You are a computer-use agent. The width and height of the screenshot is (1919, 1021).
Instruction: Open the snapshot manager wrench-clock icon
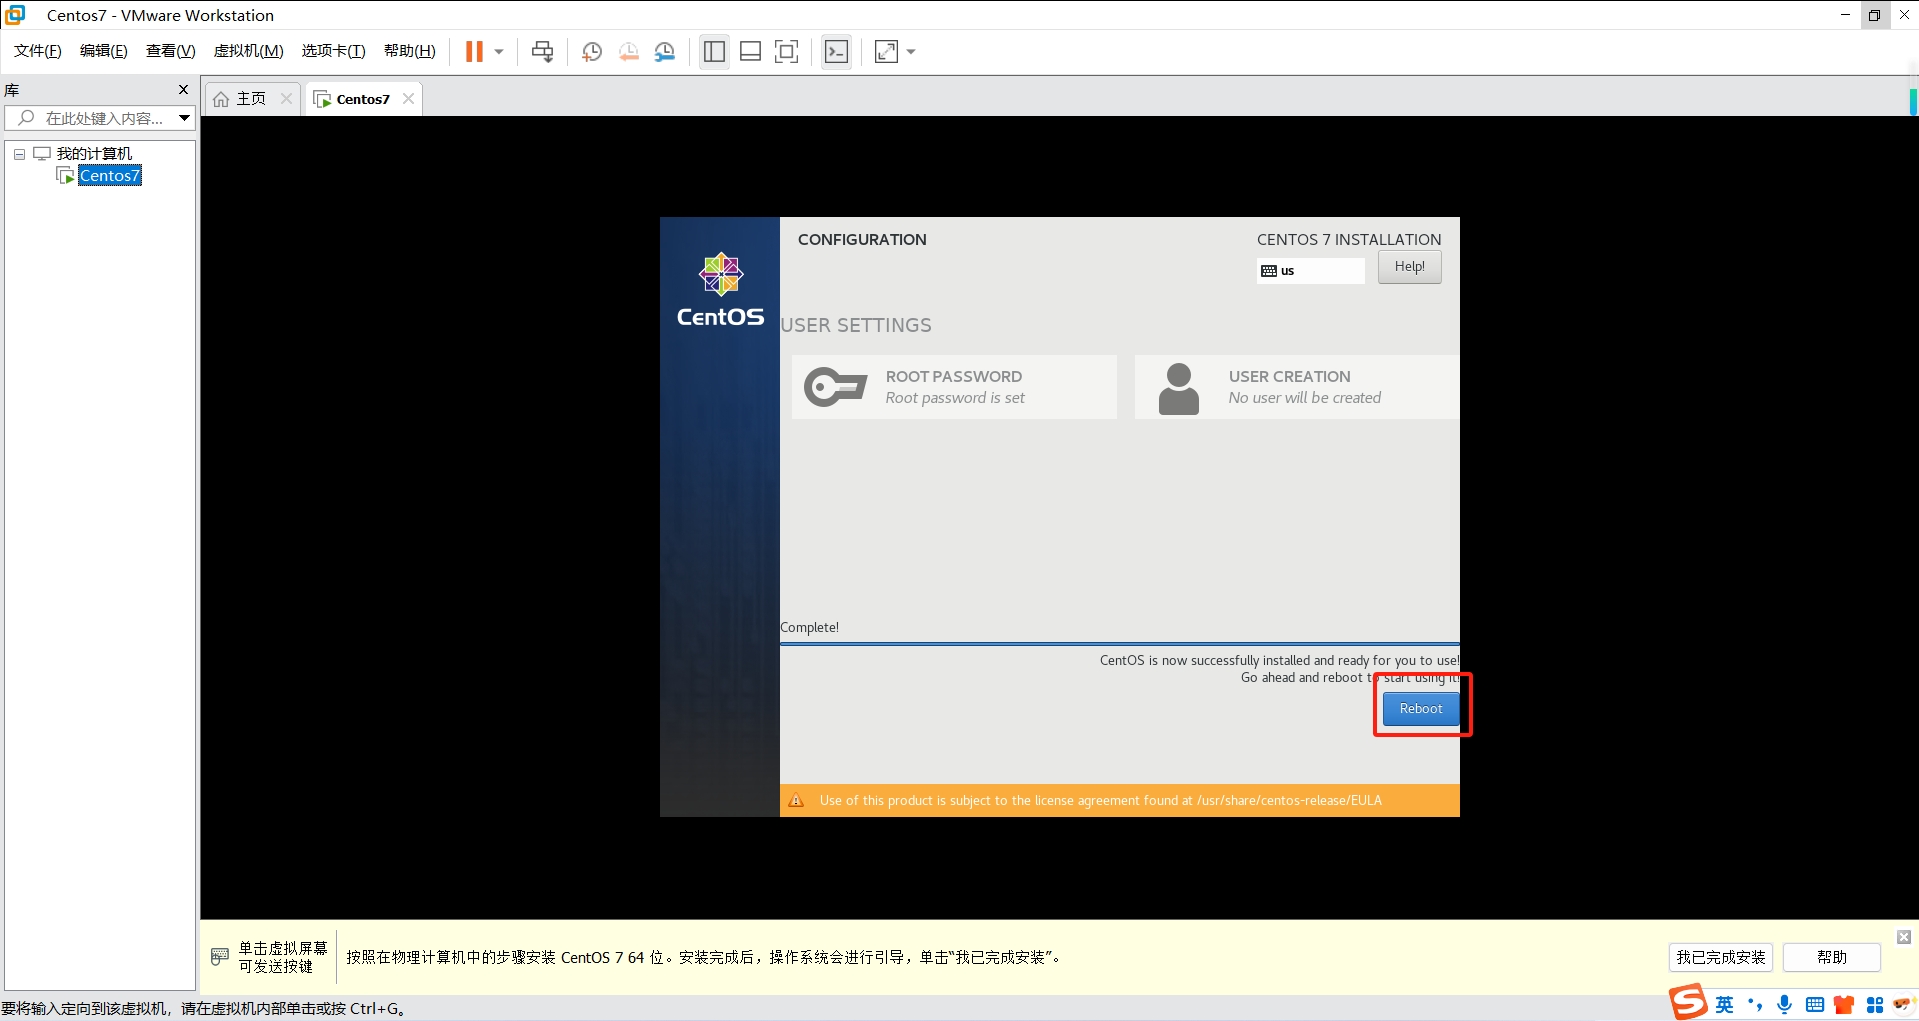coord(665,52)
